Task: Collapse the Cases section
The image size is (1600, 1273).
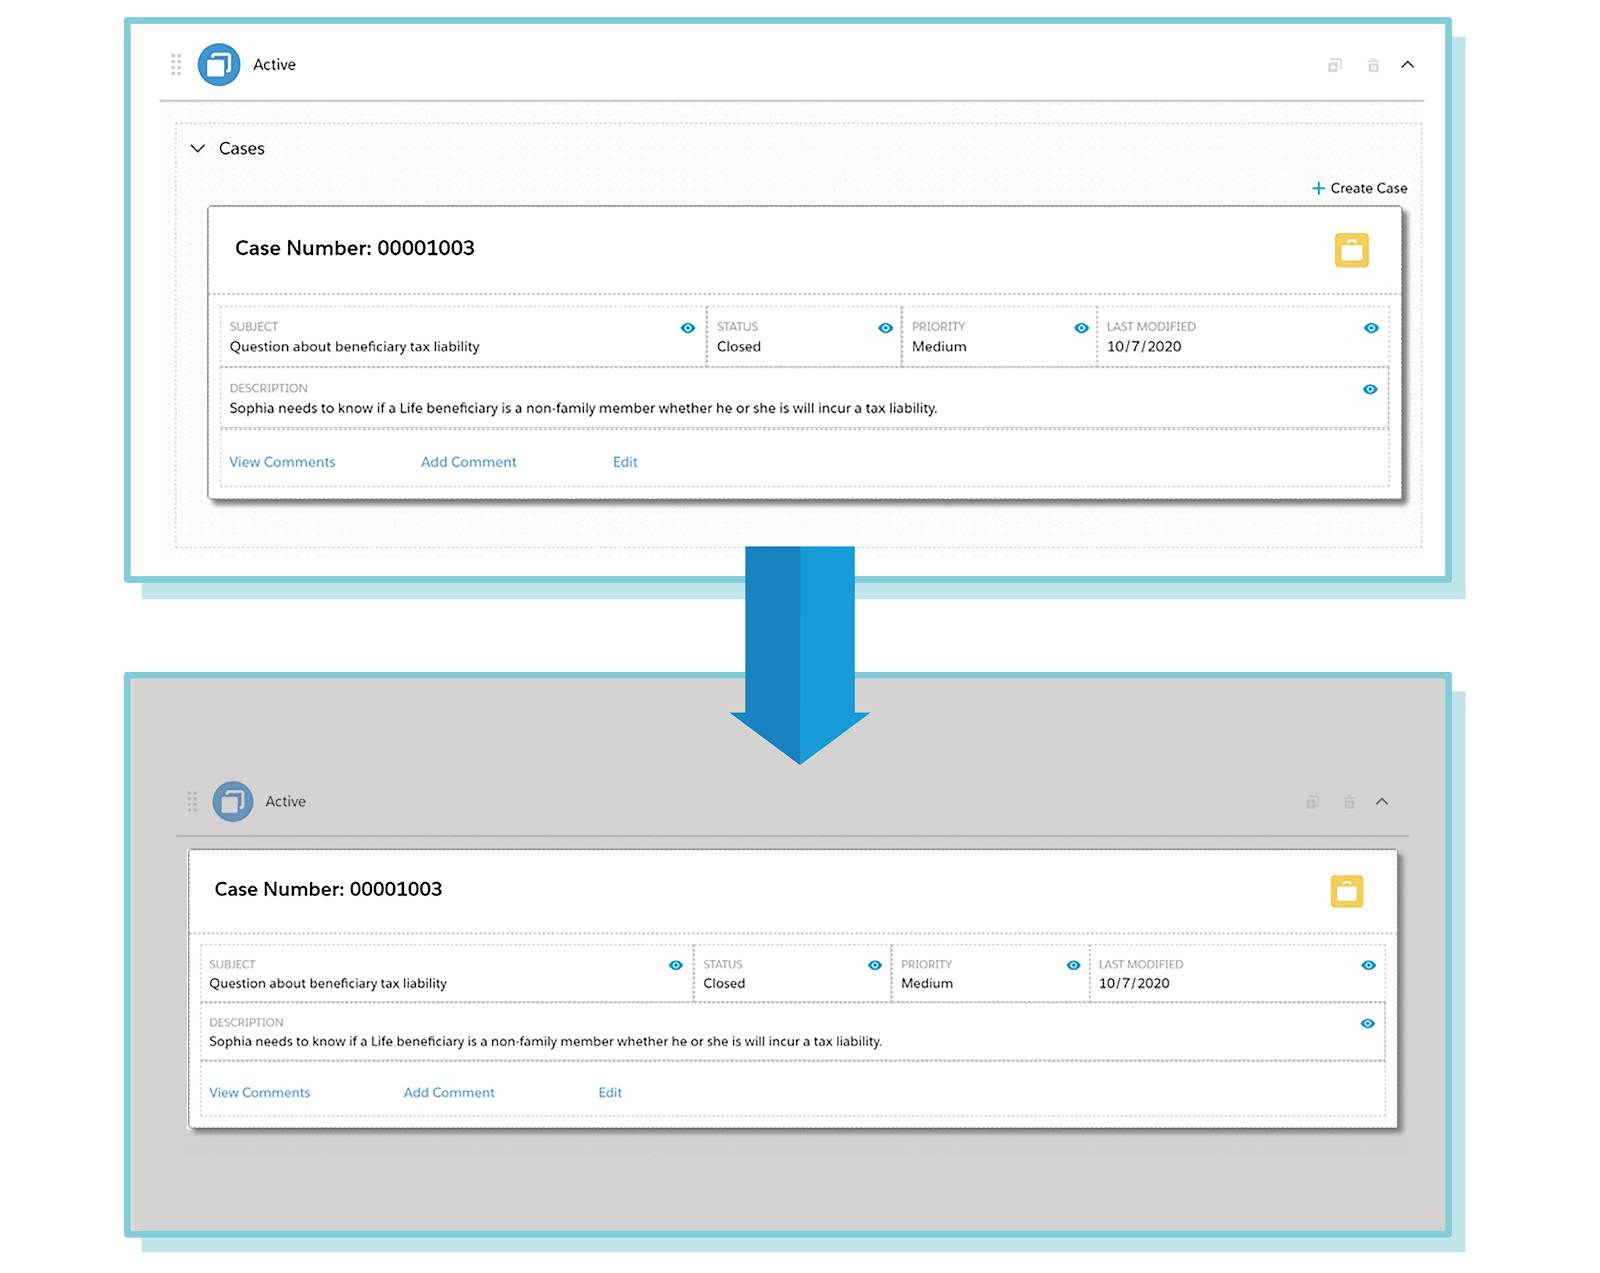Action: pyautogui.click(x=198, y=148)
